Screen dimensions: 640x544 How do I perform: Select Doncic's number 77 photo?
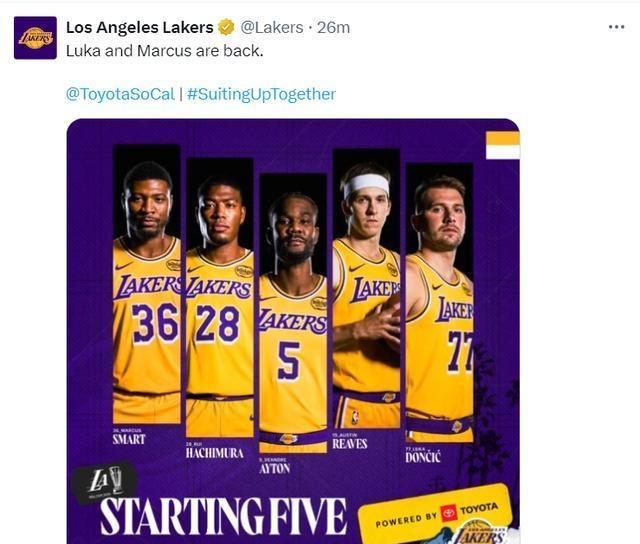pyautogui.click(x=440, y=300)
